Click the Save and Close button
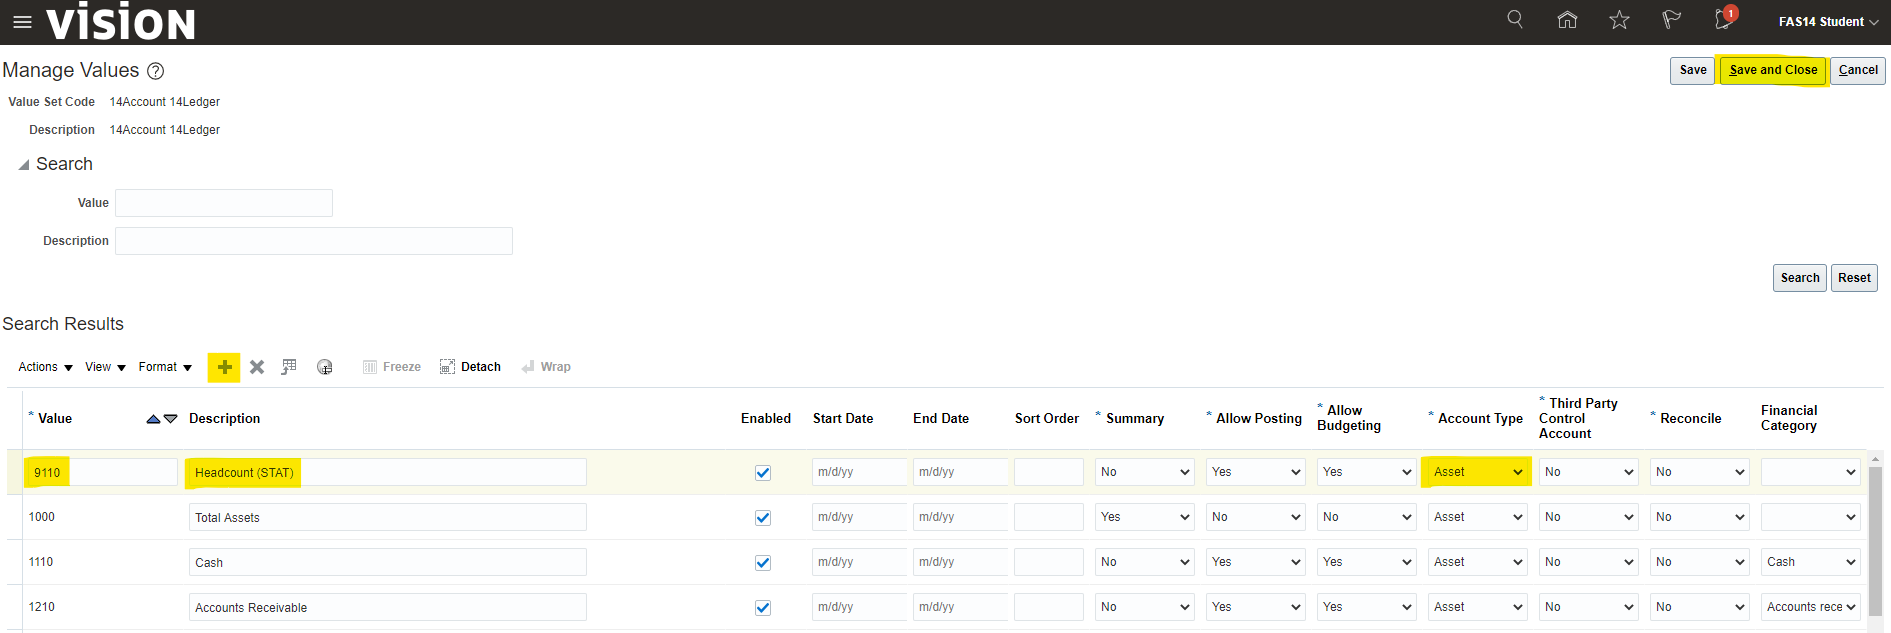This screenshot has width=1891, height=633. pyautogui.click(x=1773, y=70)
